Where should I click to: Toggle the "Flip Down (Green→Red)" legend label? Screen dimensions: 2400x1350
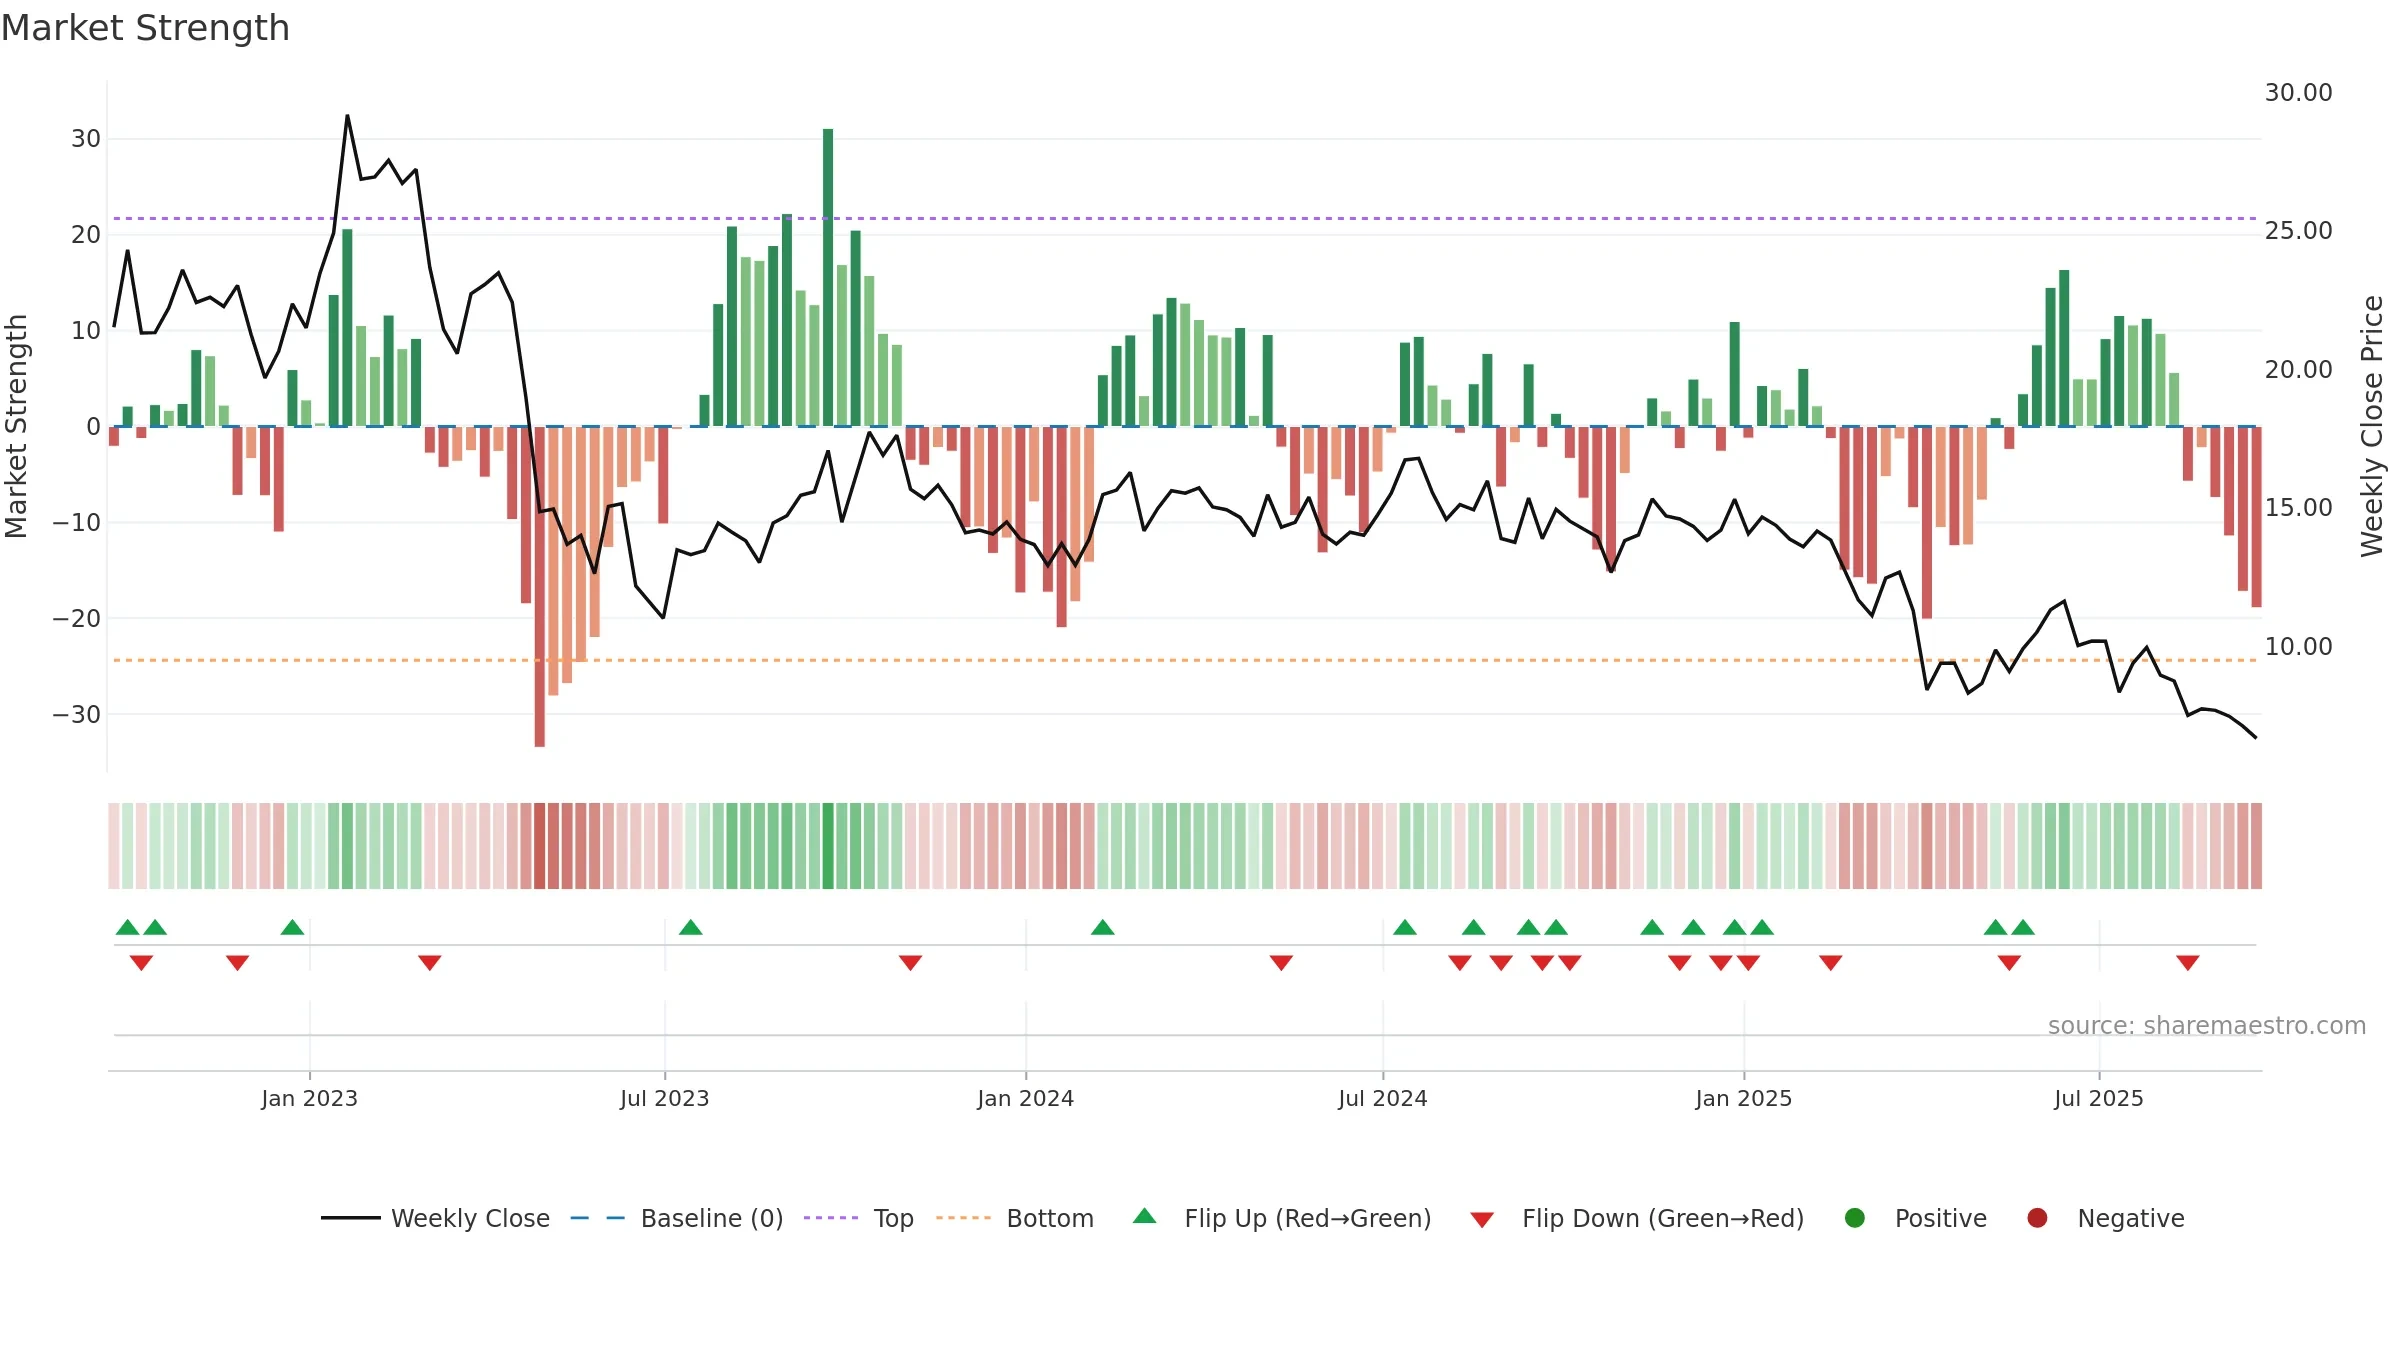pyautogui.click(x=1663, y=1219)
